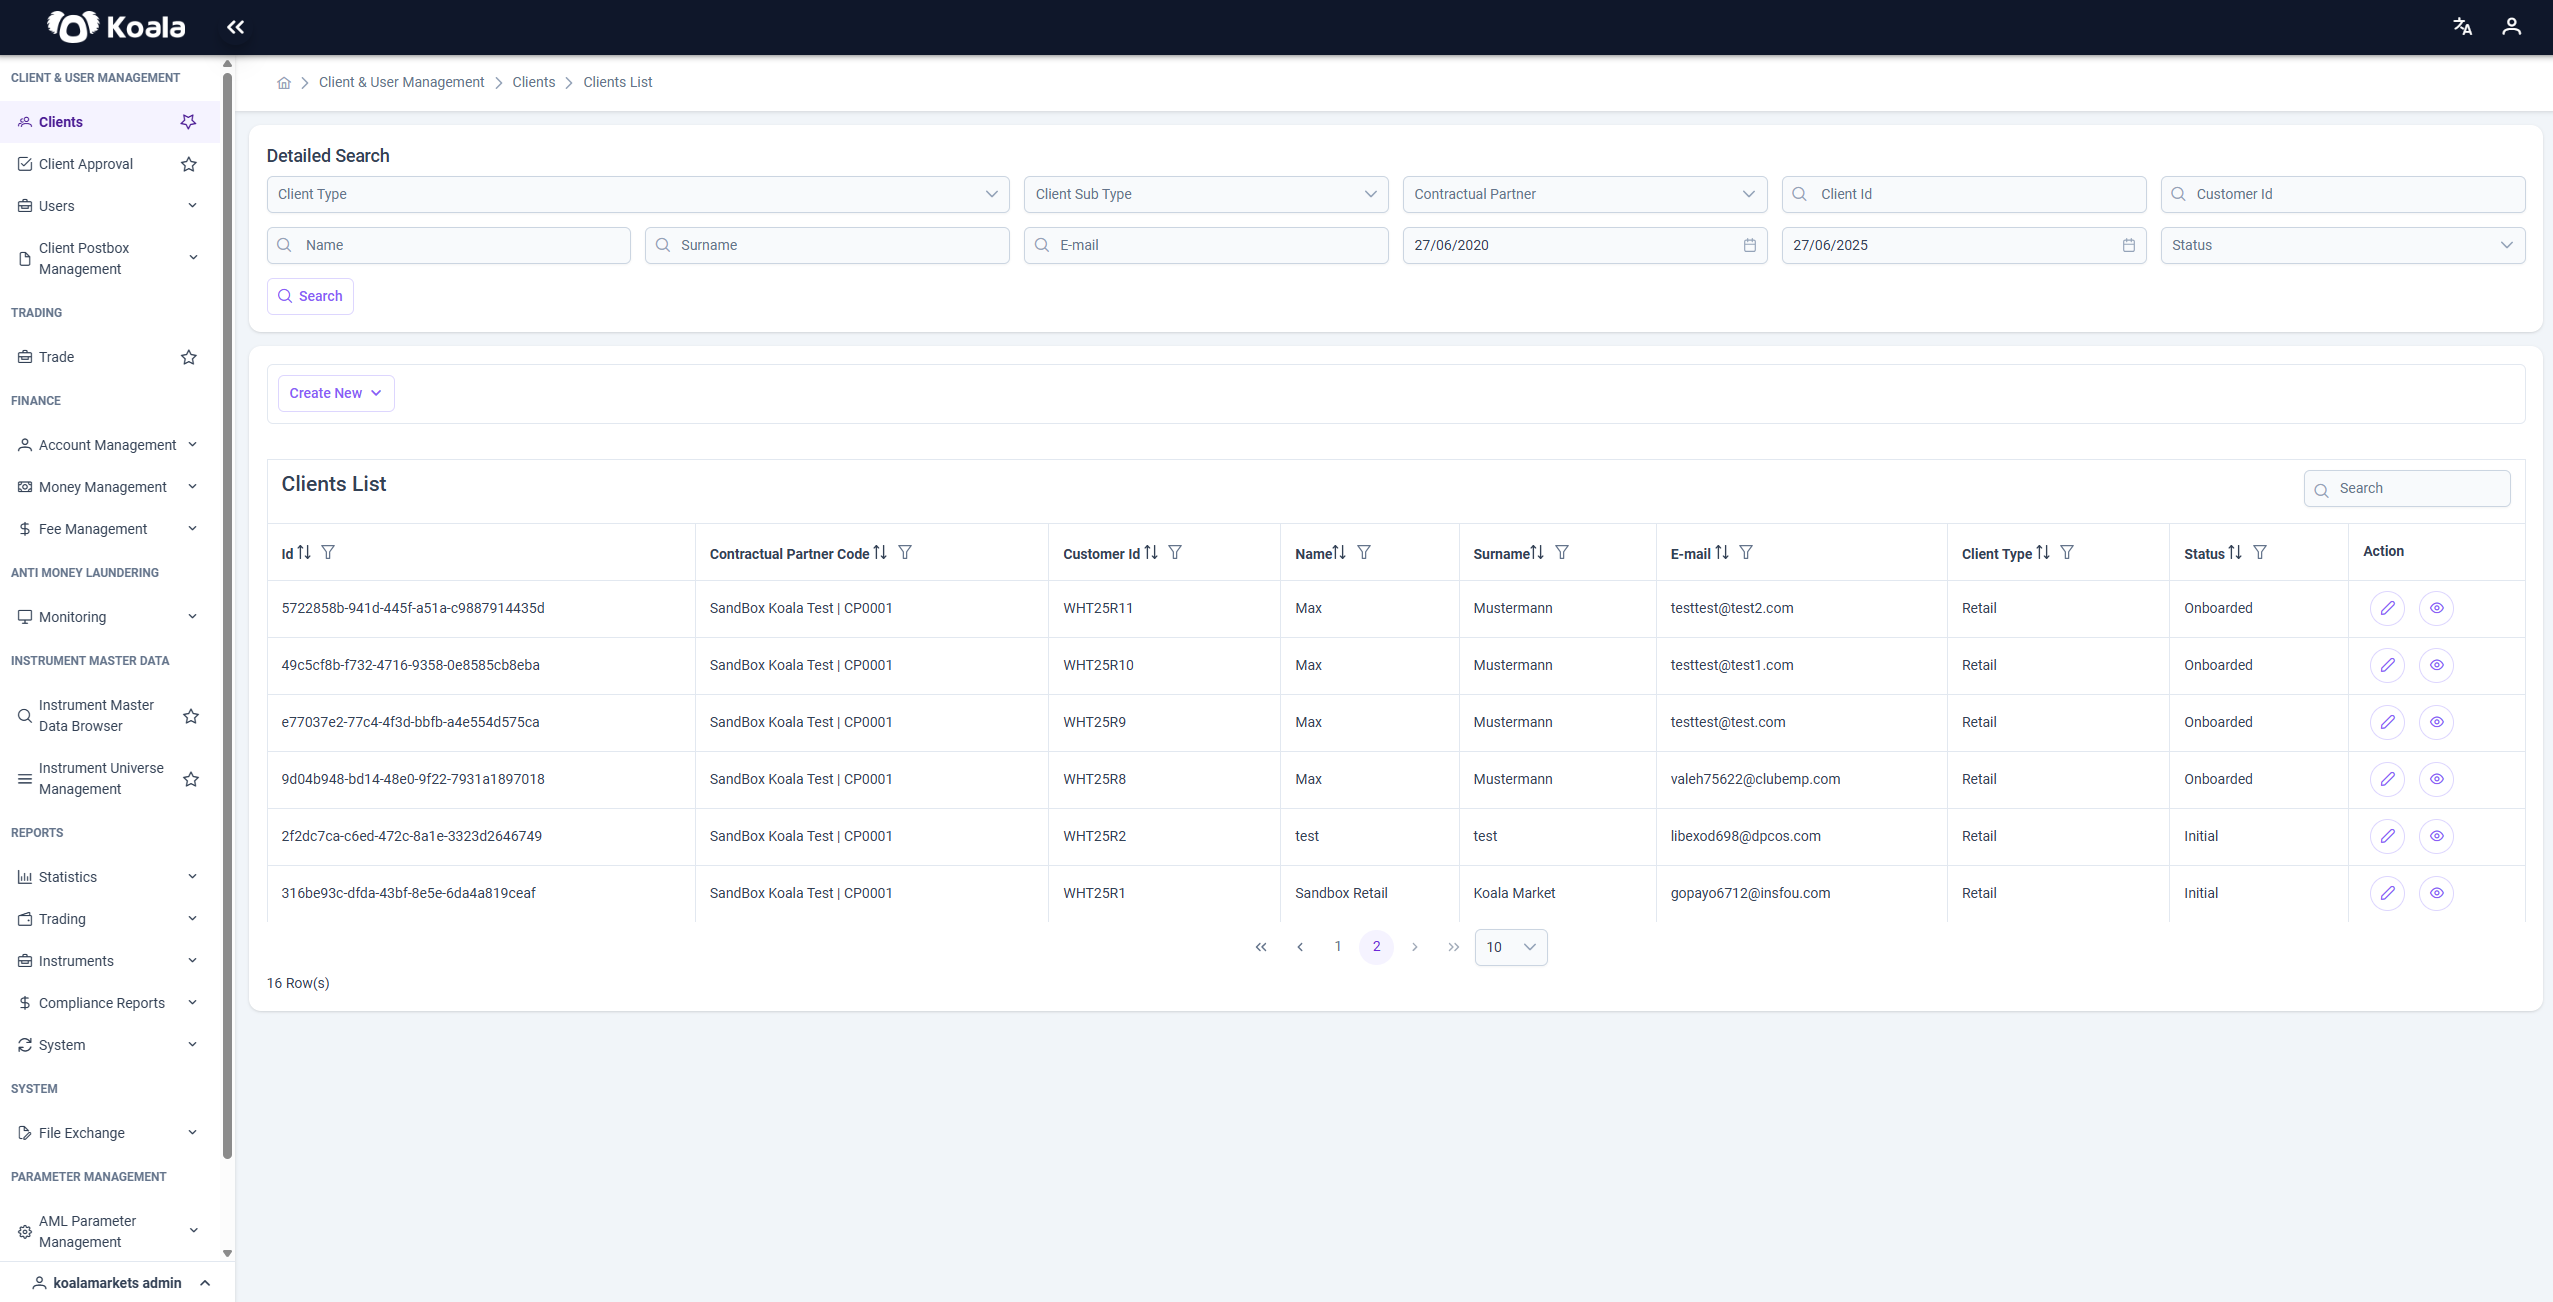The height and width of the screenshot is (1302, 2553).
Task: Filter the Name column
Action: [1364, 552]
